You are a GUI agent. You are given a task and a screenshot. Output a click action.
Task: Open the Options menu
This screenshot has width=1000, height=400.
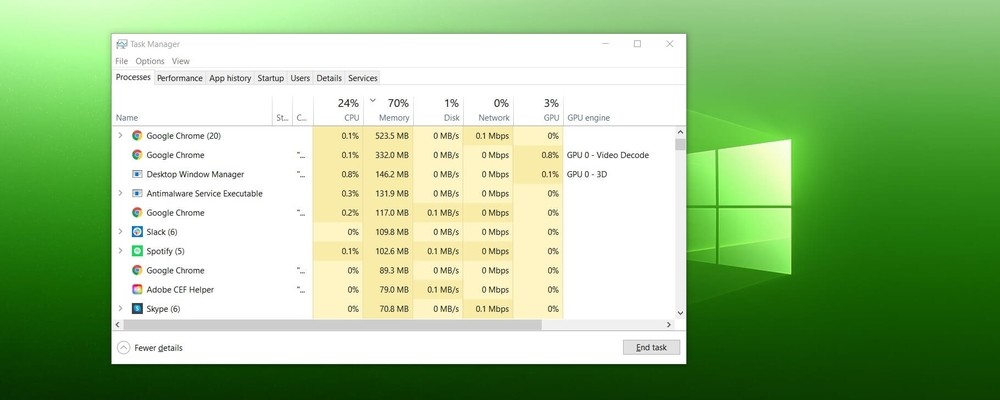point(150,61)
